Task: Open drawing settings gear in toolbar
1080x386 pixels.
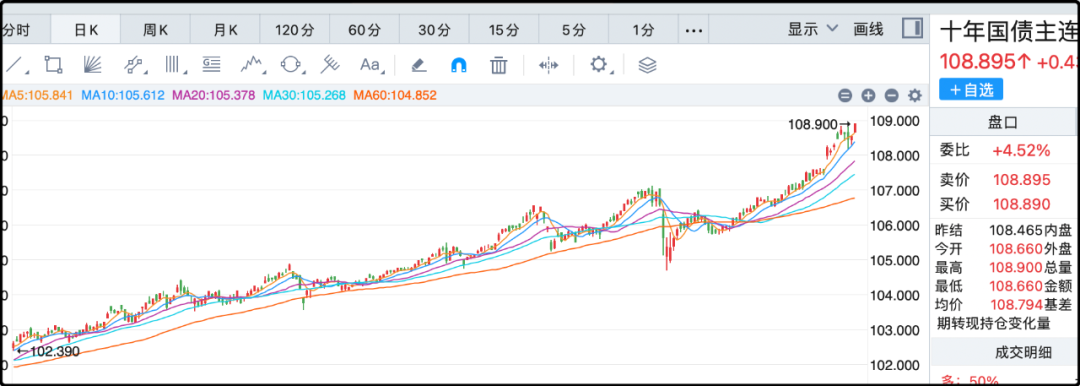Action: point(599,65)
